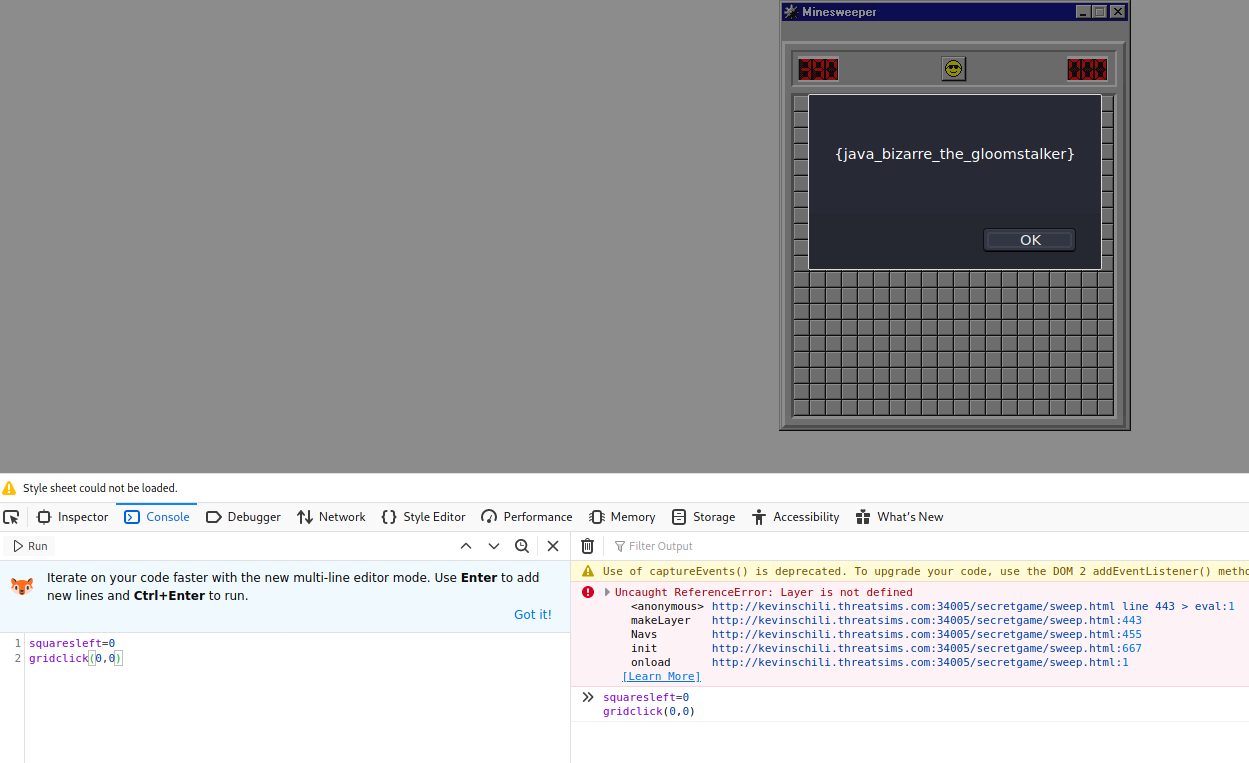Click the red error icon in console
1249x763 pixels.
pyautogui.click(x=588, y=592)
